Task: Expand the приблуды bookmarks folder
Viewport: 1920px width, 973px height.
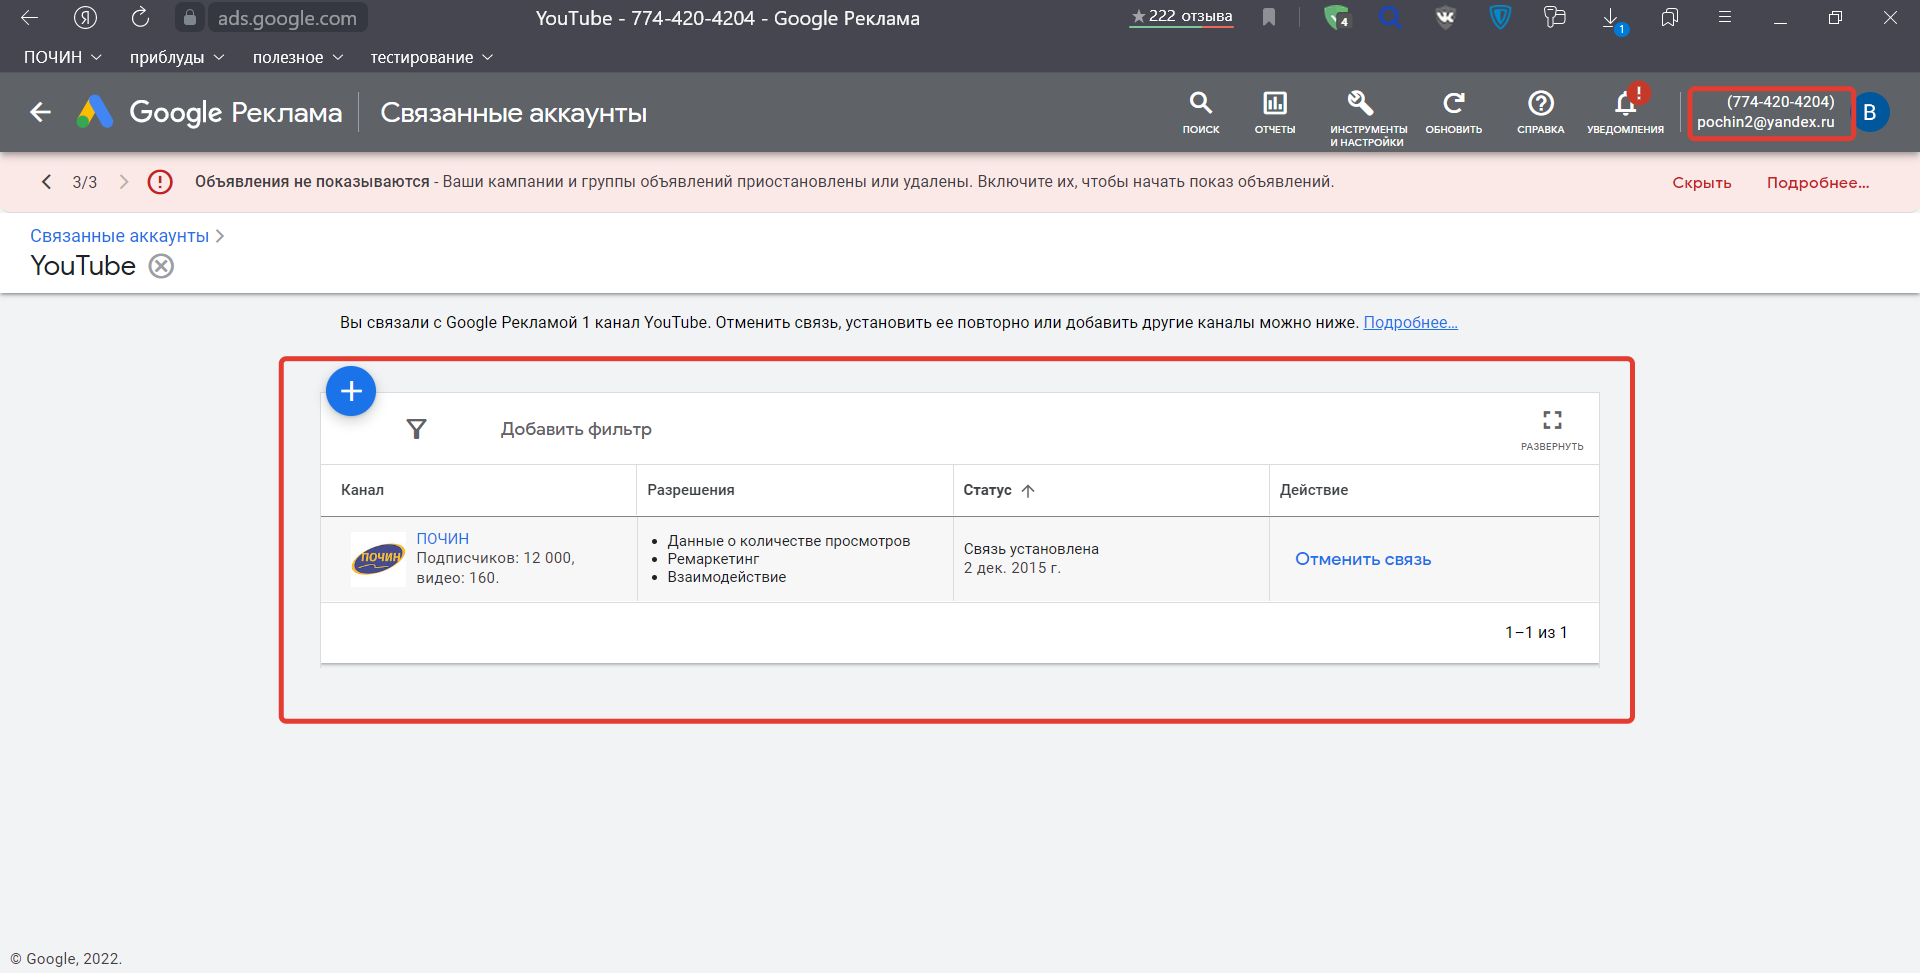Action: [176, 57]
